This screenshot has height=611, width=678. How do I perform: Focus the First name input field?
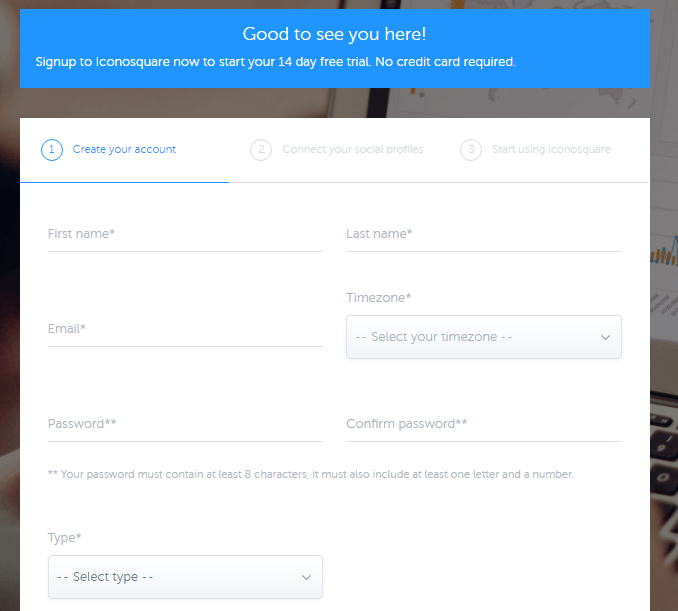click(x=185, y=234)
